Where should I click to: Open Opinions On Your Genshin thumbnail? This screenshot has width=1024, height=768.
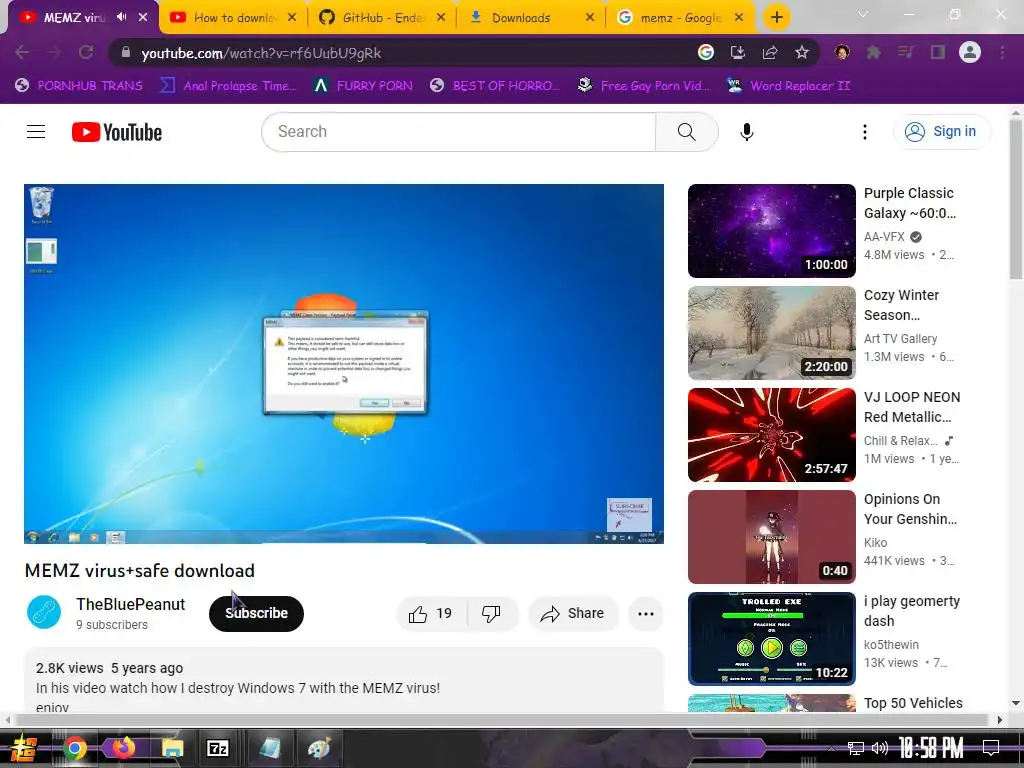[772, 537]
